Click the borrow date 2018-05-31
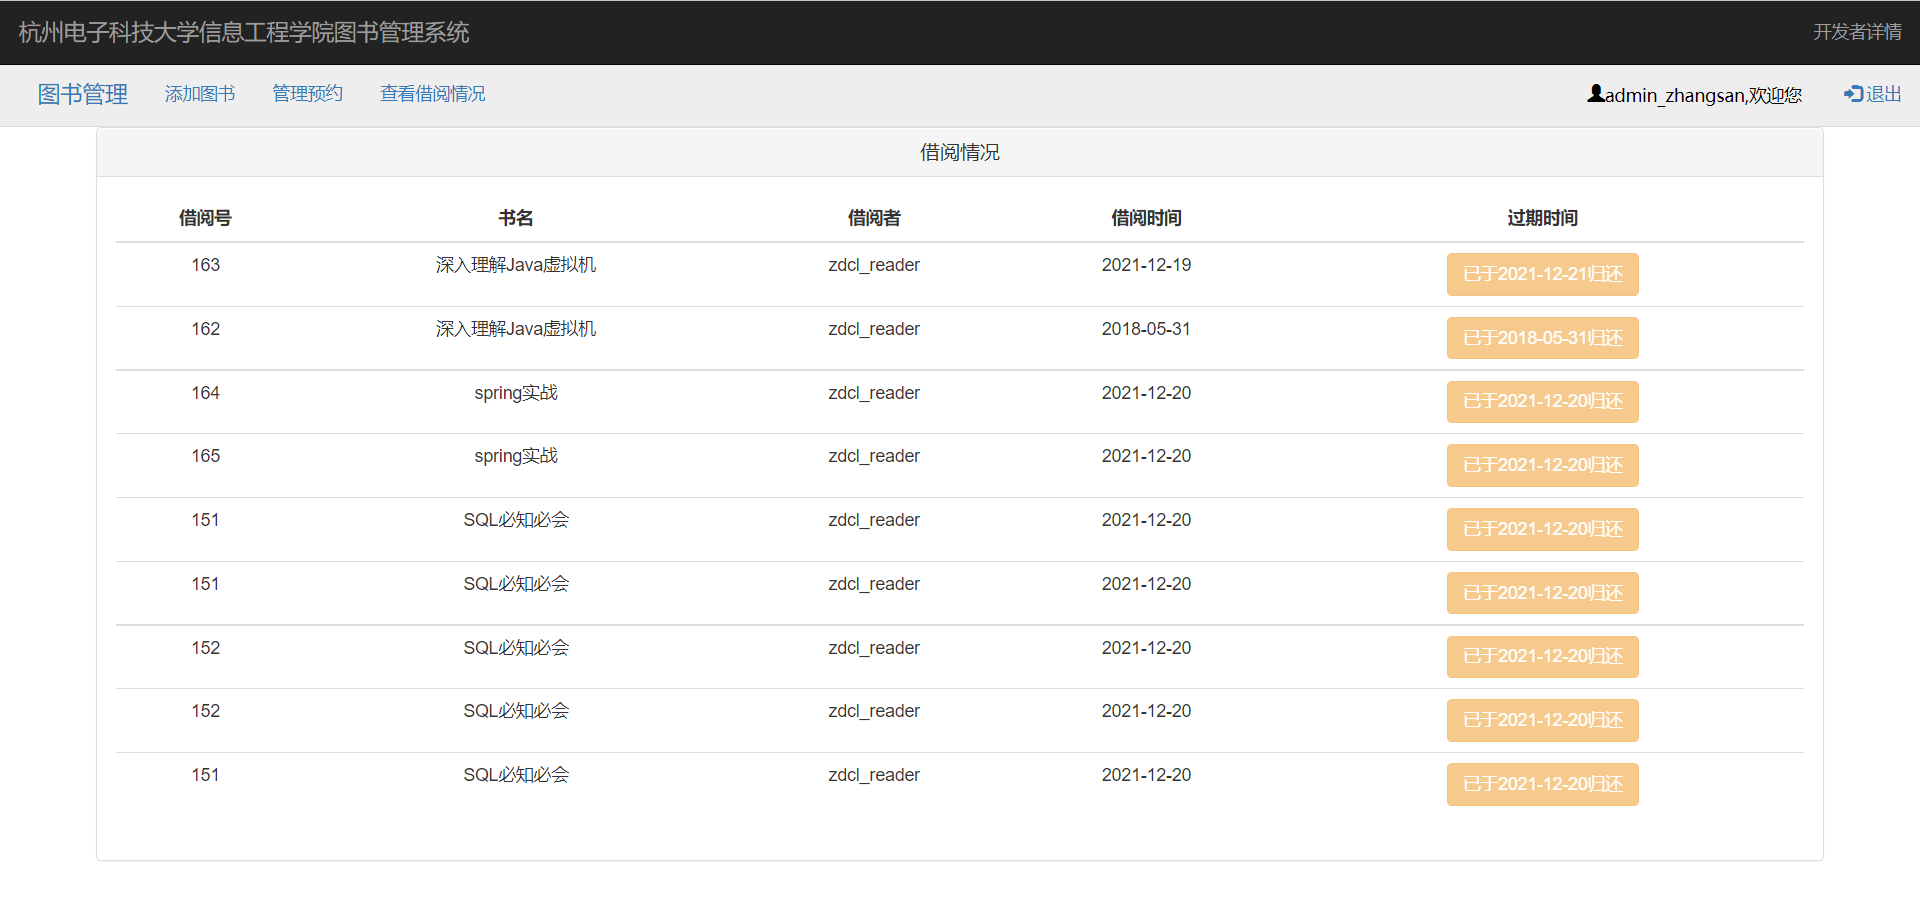The height and width of the screenshot is (902, 1920). (x=1146, y=329)
